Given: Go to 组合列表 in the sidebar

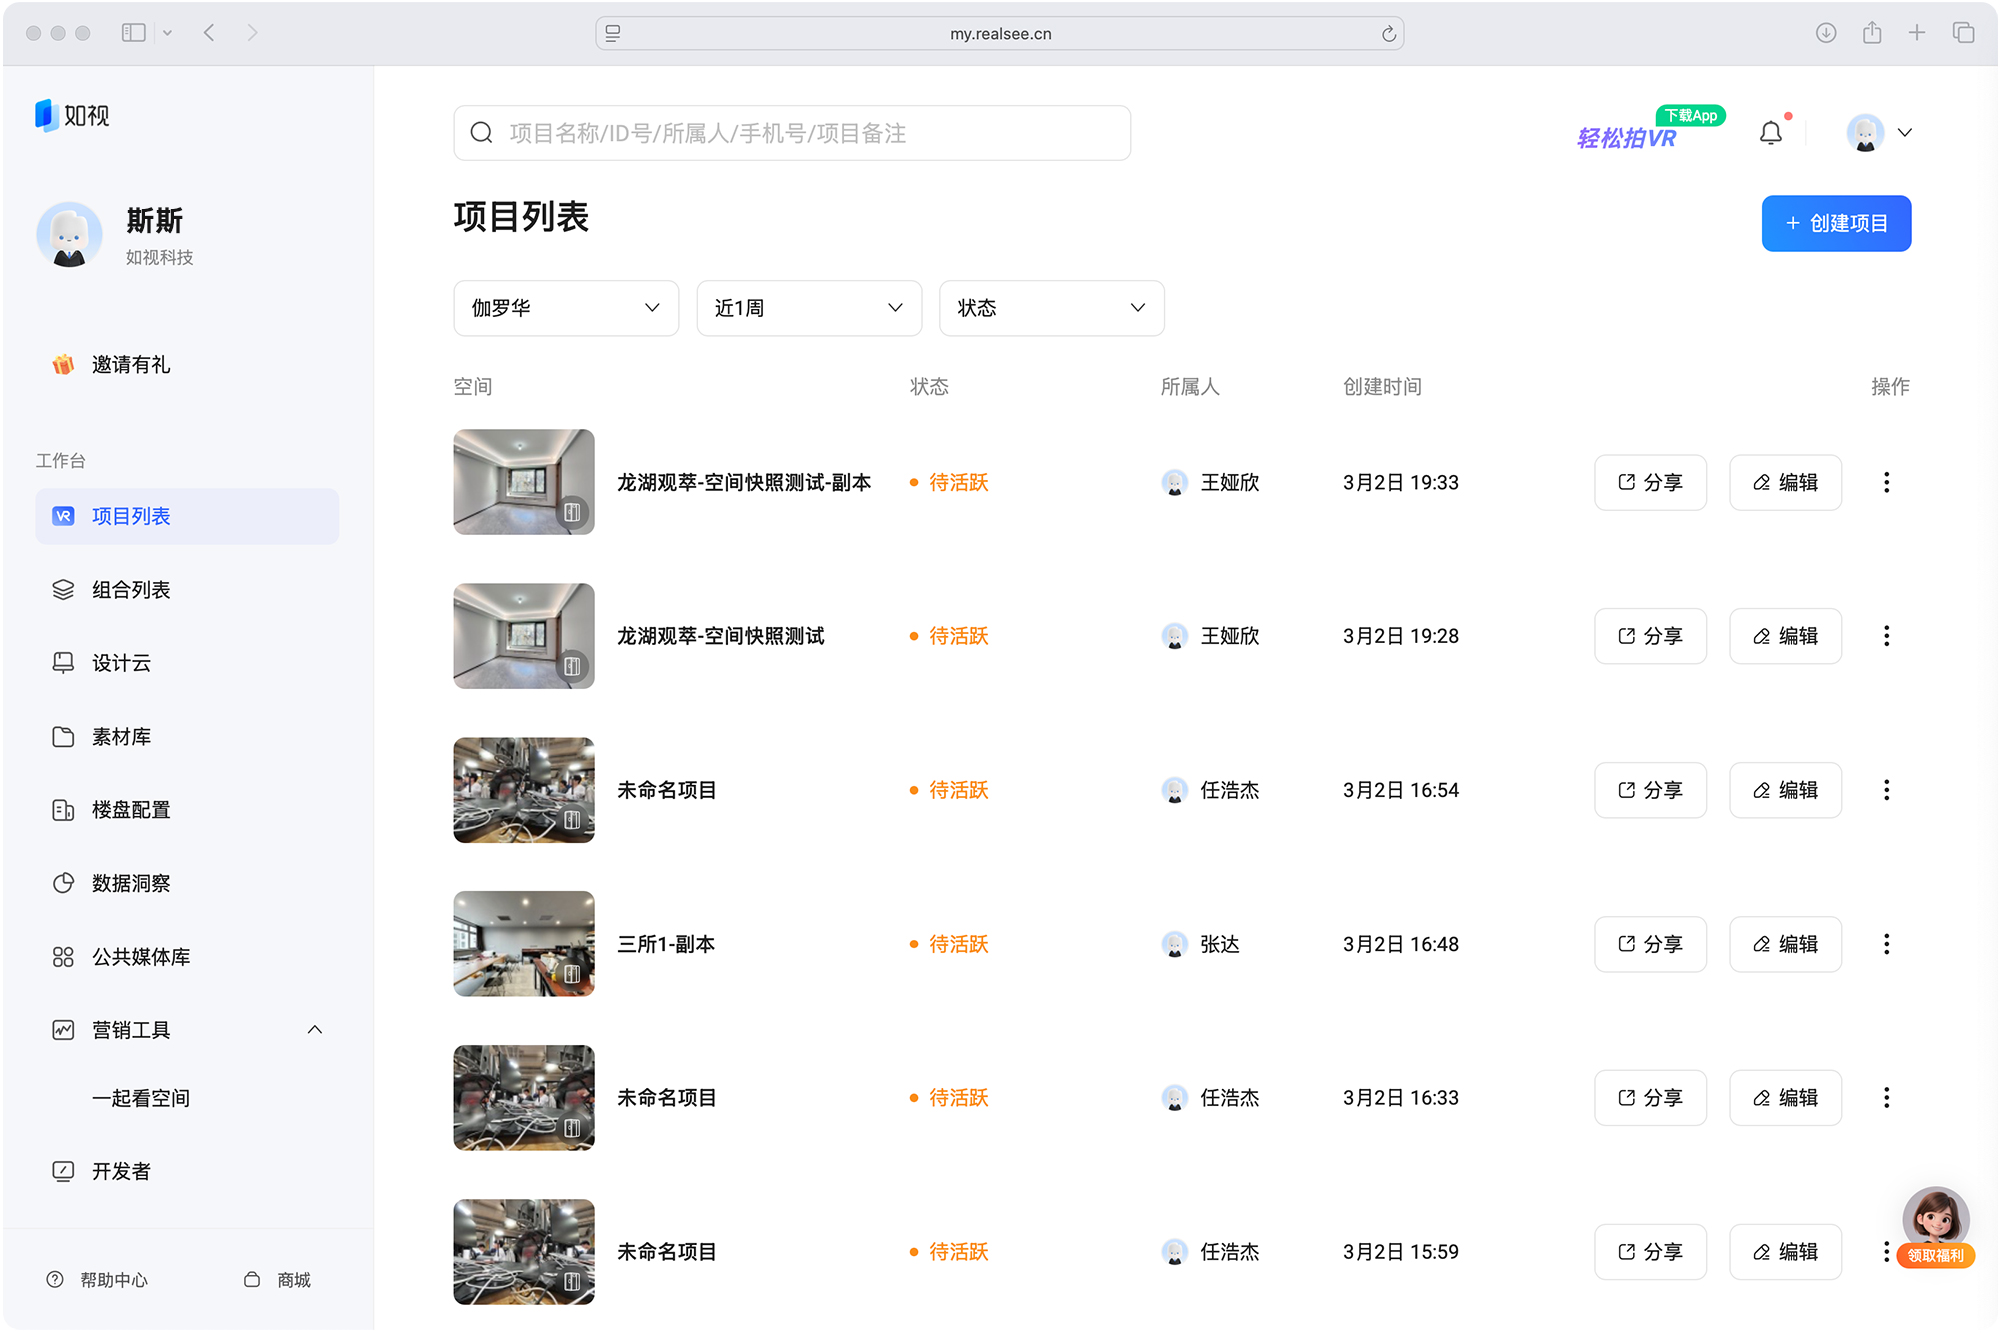Looking at the screenshot, I should click(131, 590).
